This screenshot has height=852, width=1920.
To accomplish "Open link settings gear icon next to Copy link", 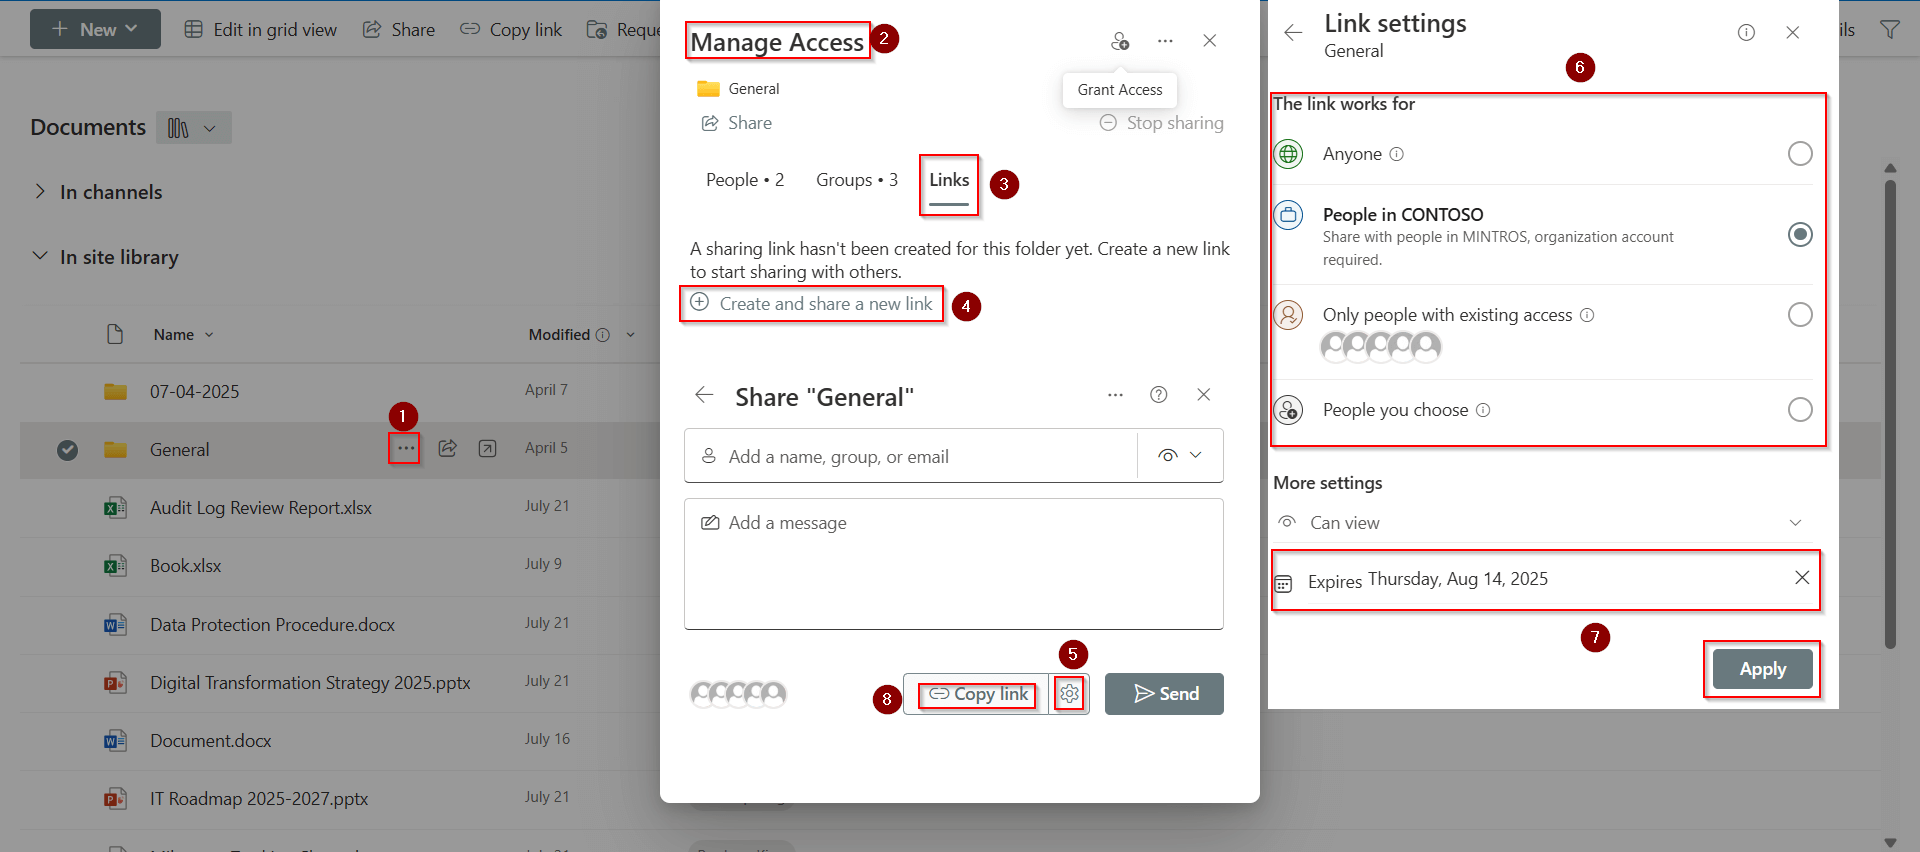I will [x=1070, y=693].
